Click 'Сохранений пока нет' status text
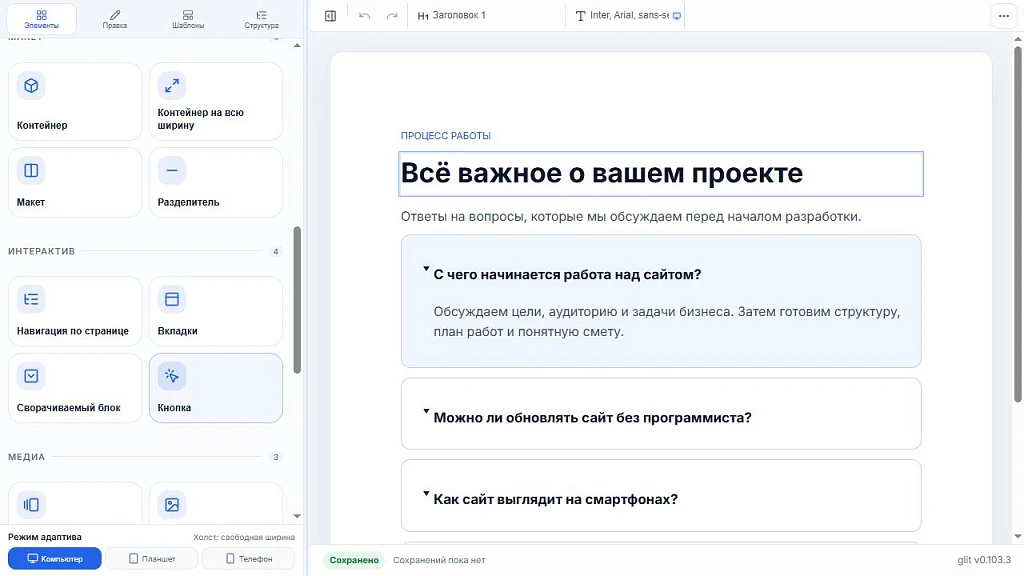Image resolution: width=1024 pixels, height=576 pixels. click(439, 560)
